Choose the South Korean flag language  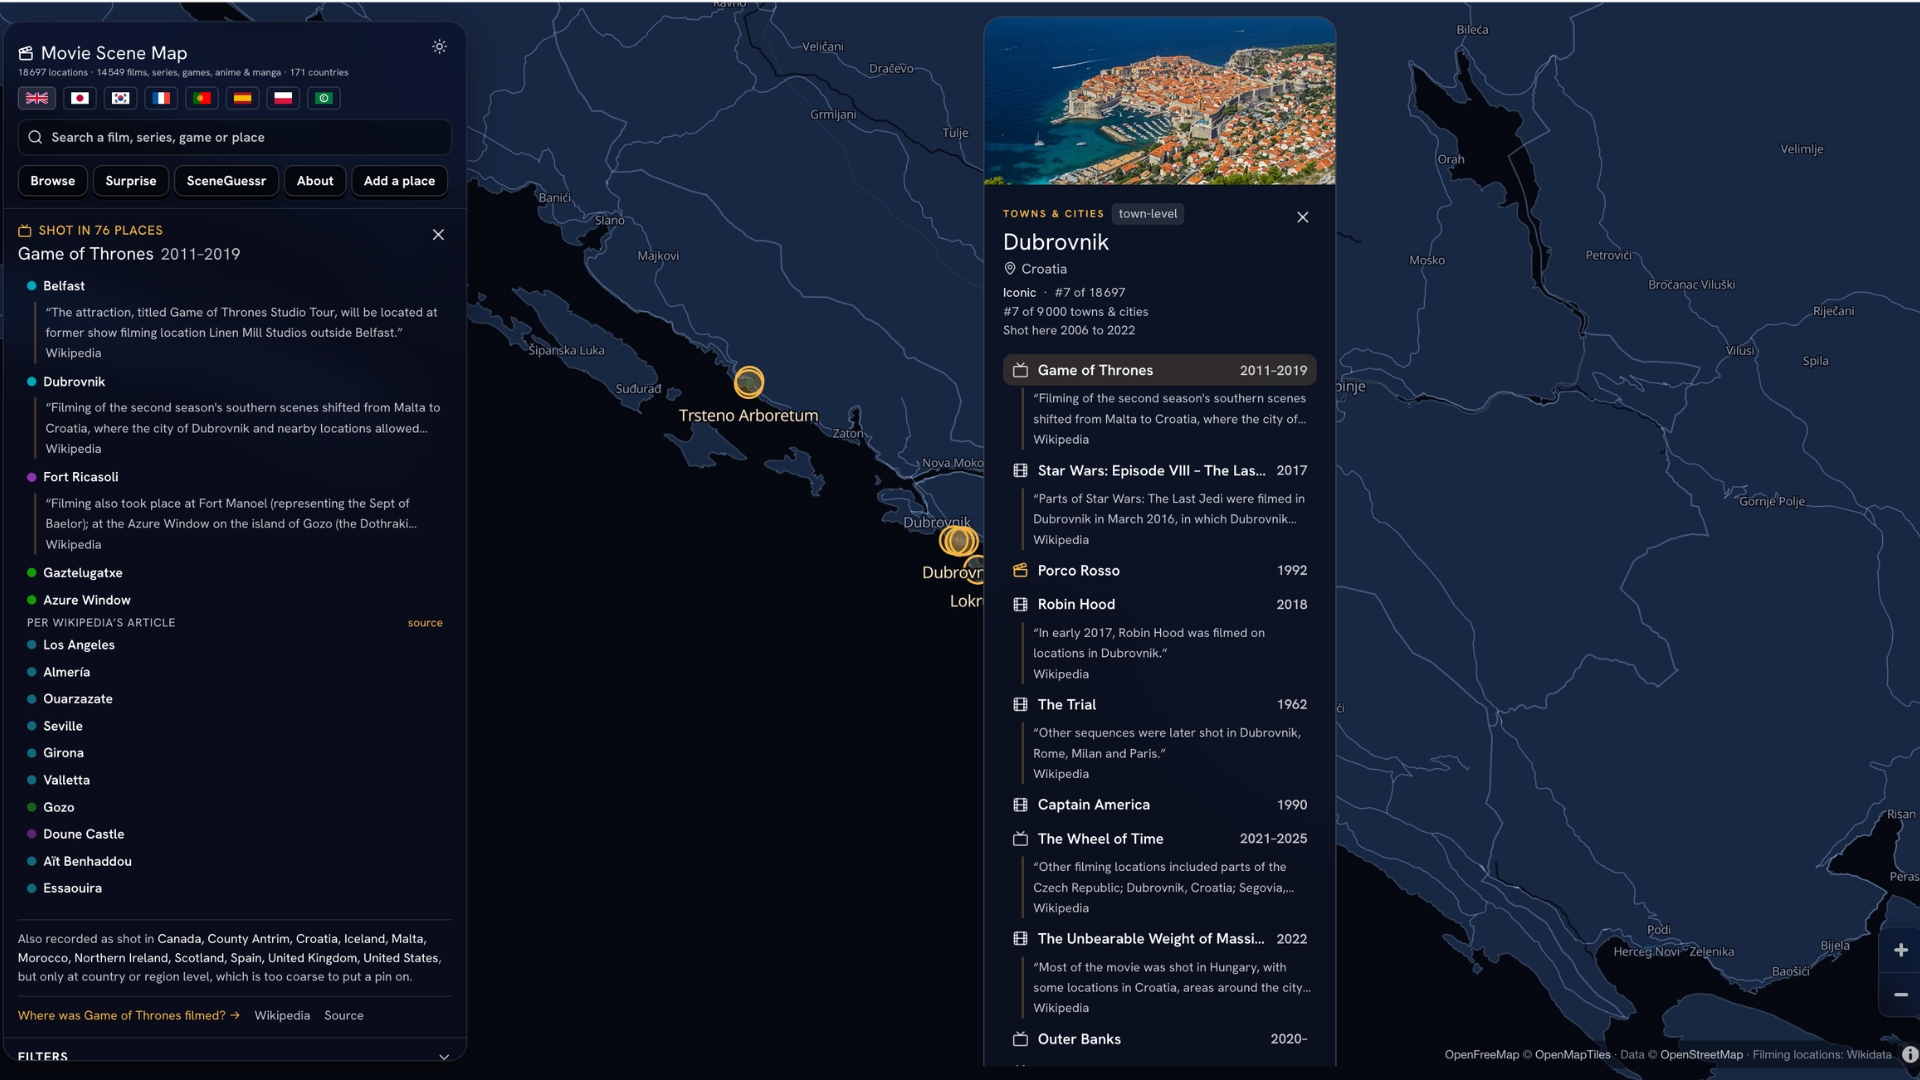tap(120, 98)
